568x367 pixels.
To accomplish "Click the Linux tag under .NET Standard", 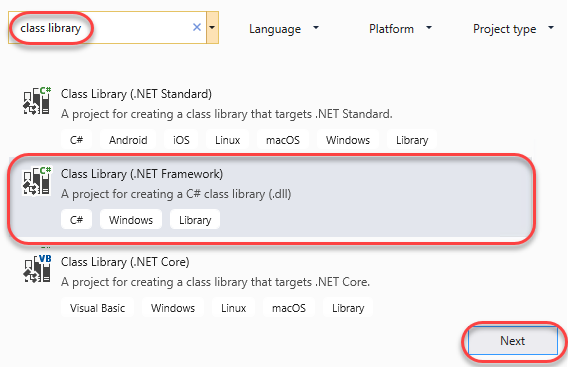I will (227, 140).
